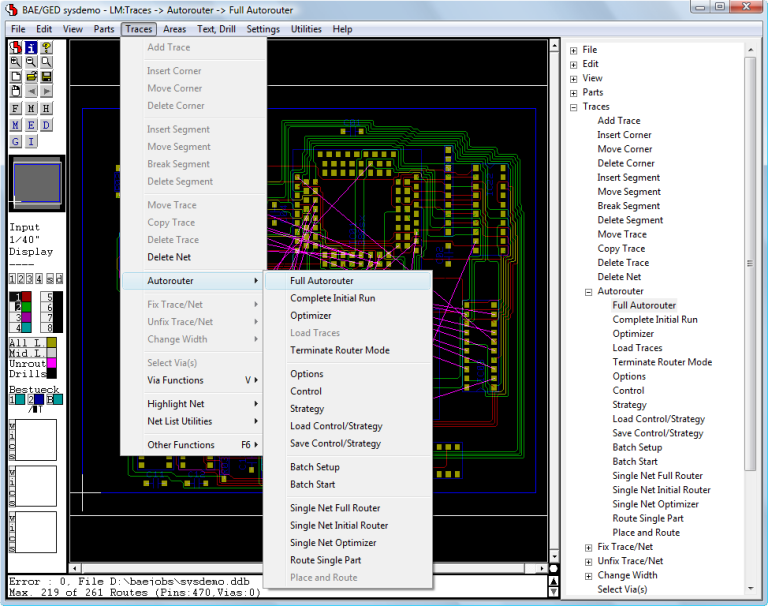Viewport: 768px width, 606px height.
Task: Click the blue D toolbar button
Action: 46,125
